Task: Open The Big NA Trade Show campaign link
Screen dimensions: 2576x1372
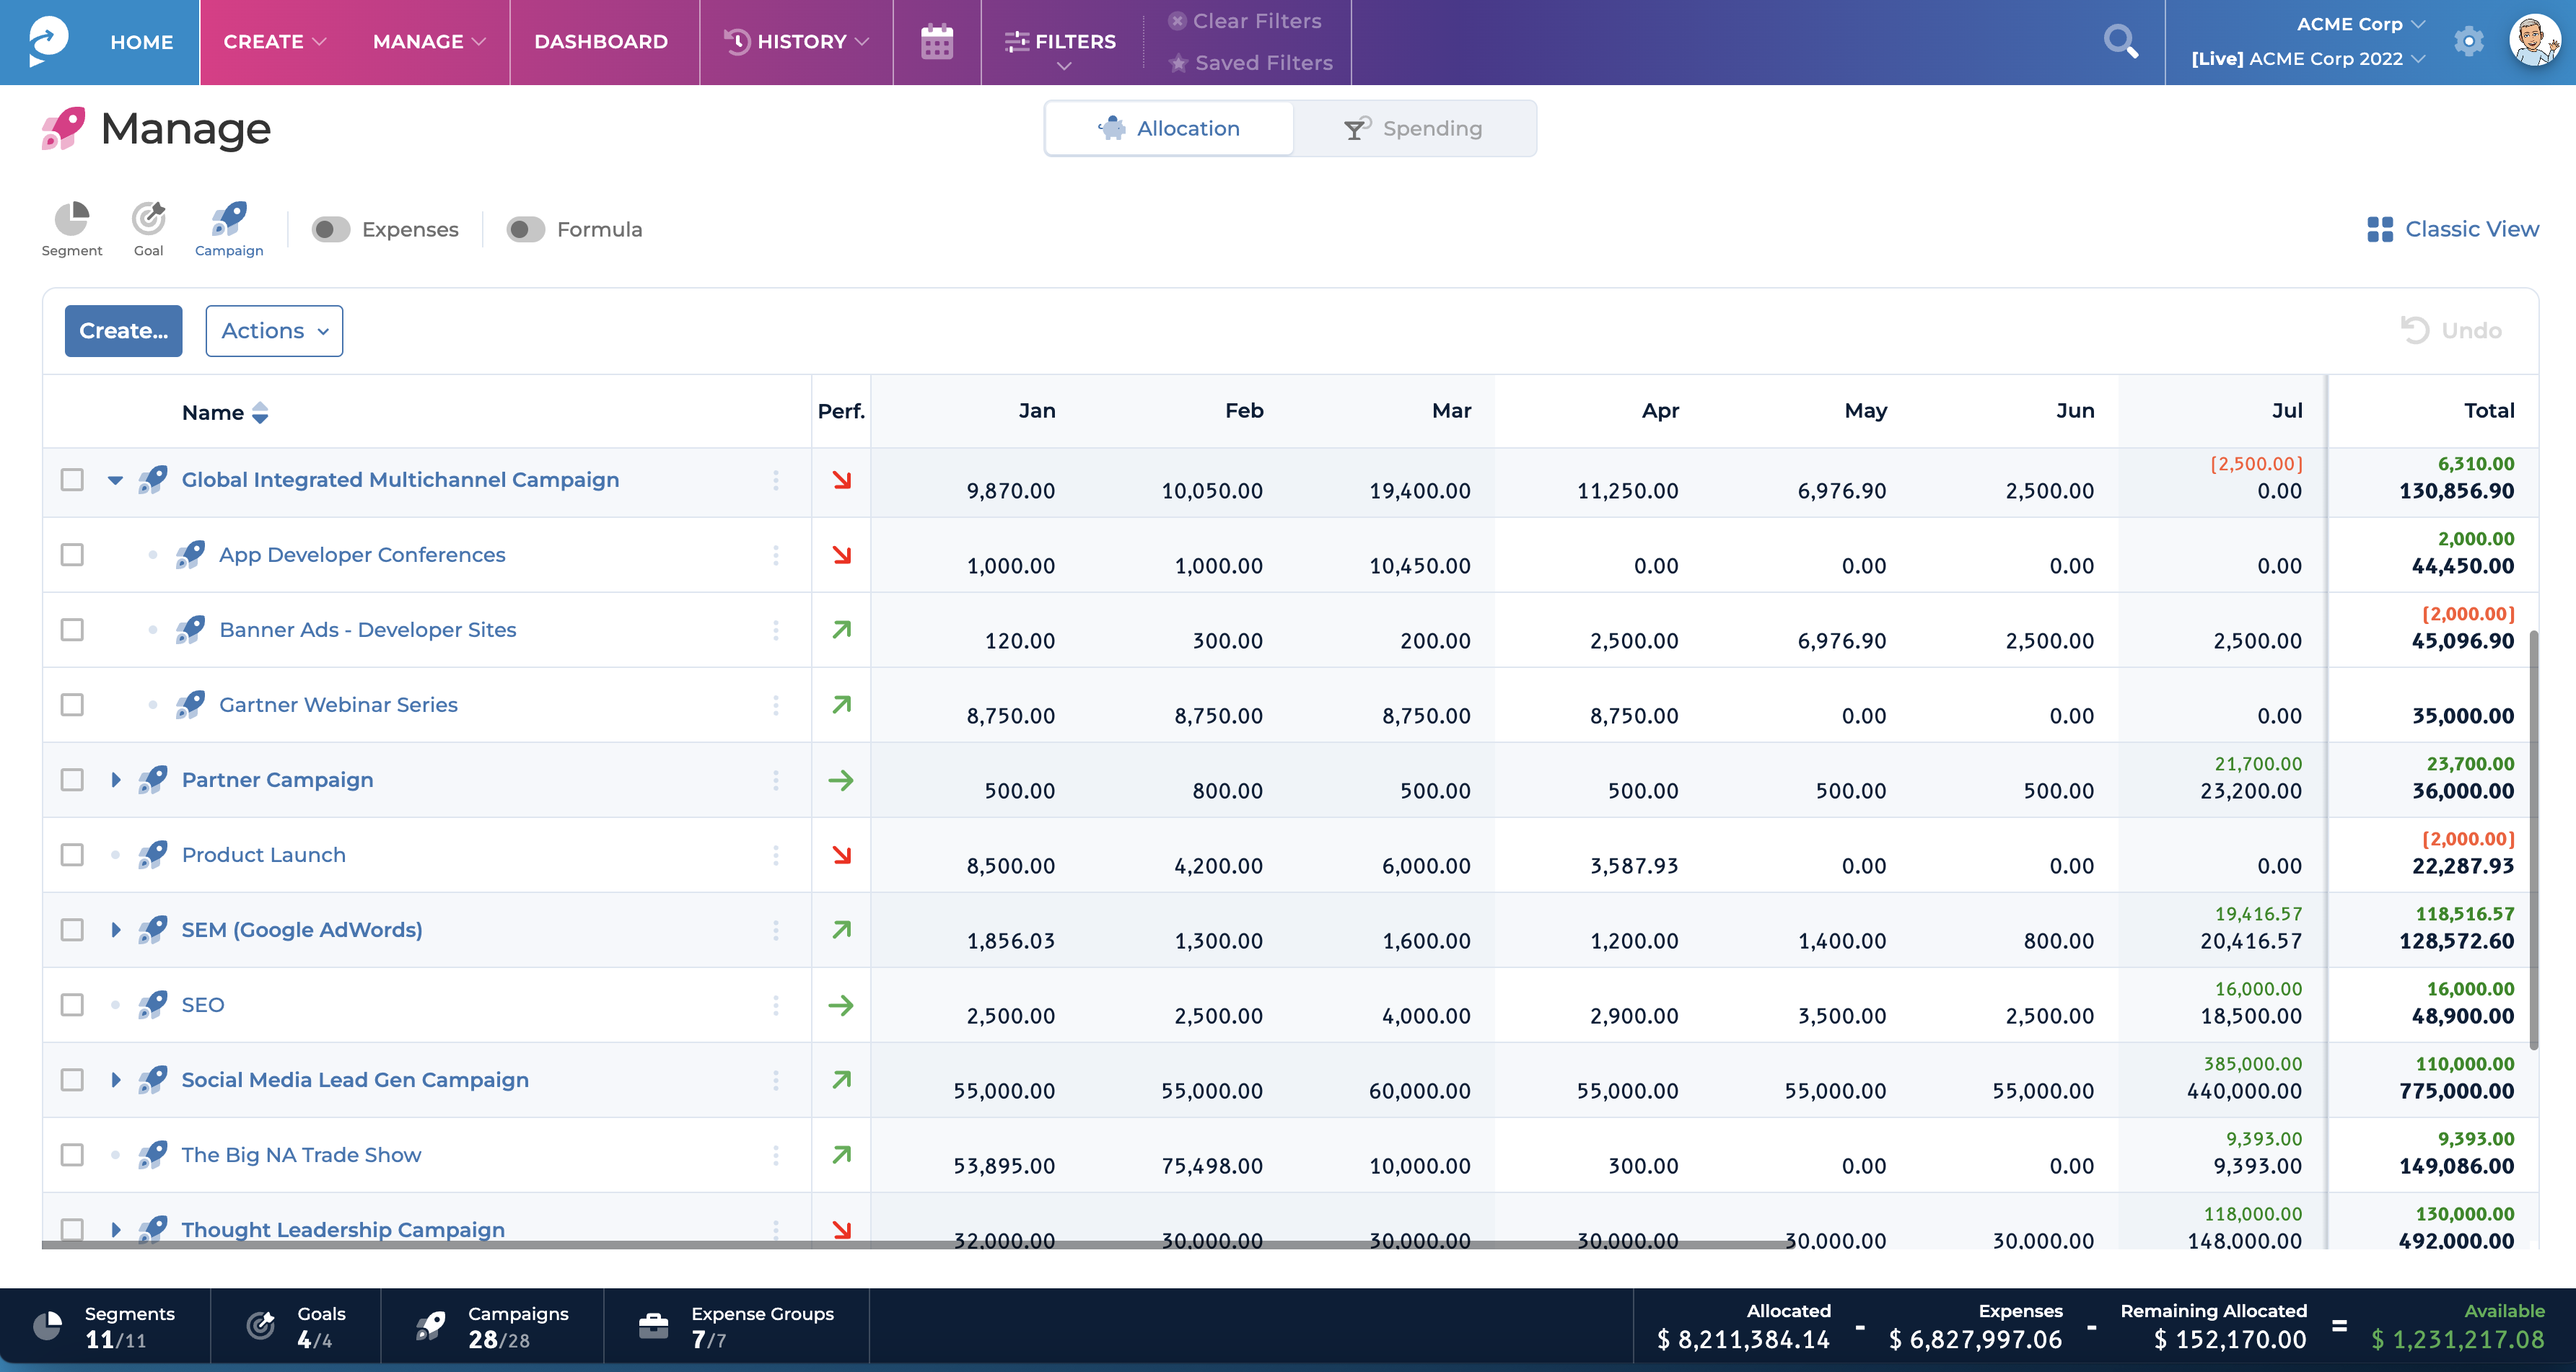Action: tap(301, 1155)
